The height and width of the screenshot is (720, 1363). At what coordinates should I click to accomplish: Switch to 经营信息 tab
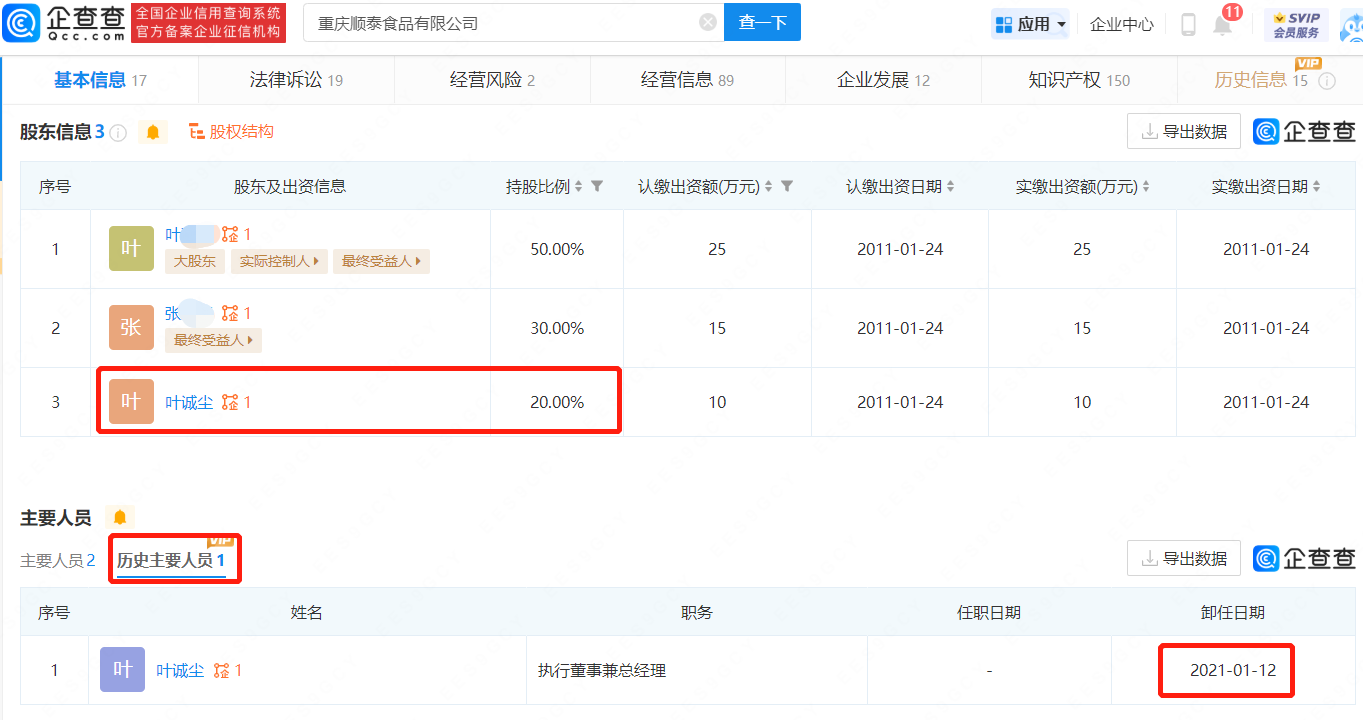(687, 80)
